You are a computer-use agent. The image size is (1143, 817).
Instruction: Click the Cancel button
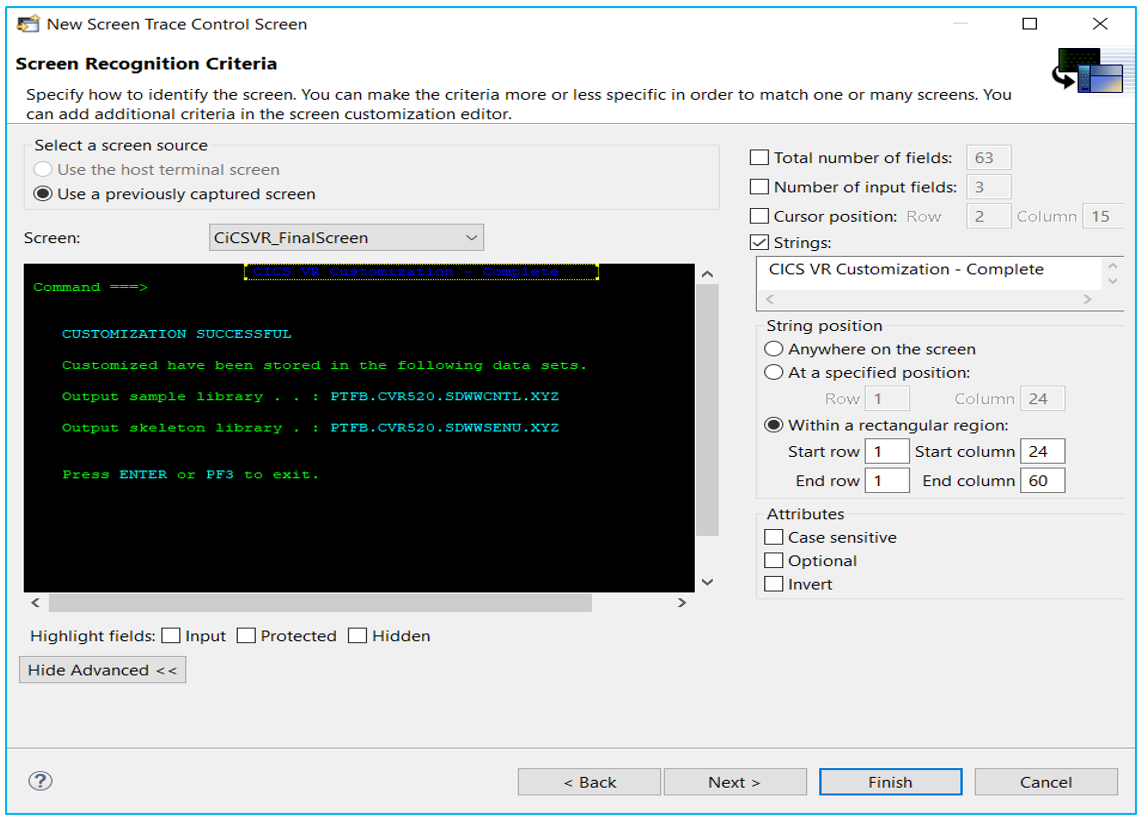[1046, 782]
